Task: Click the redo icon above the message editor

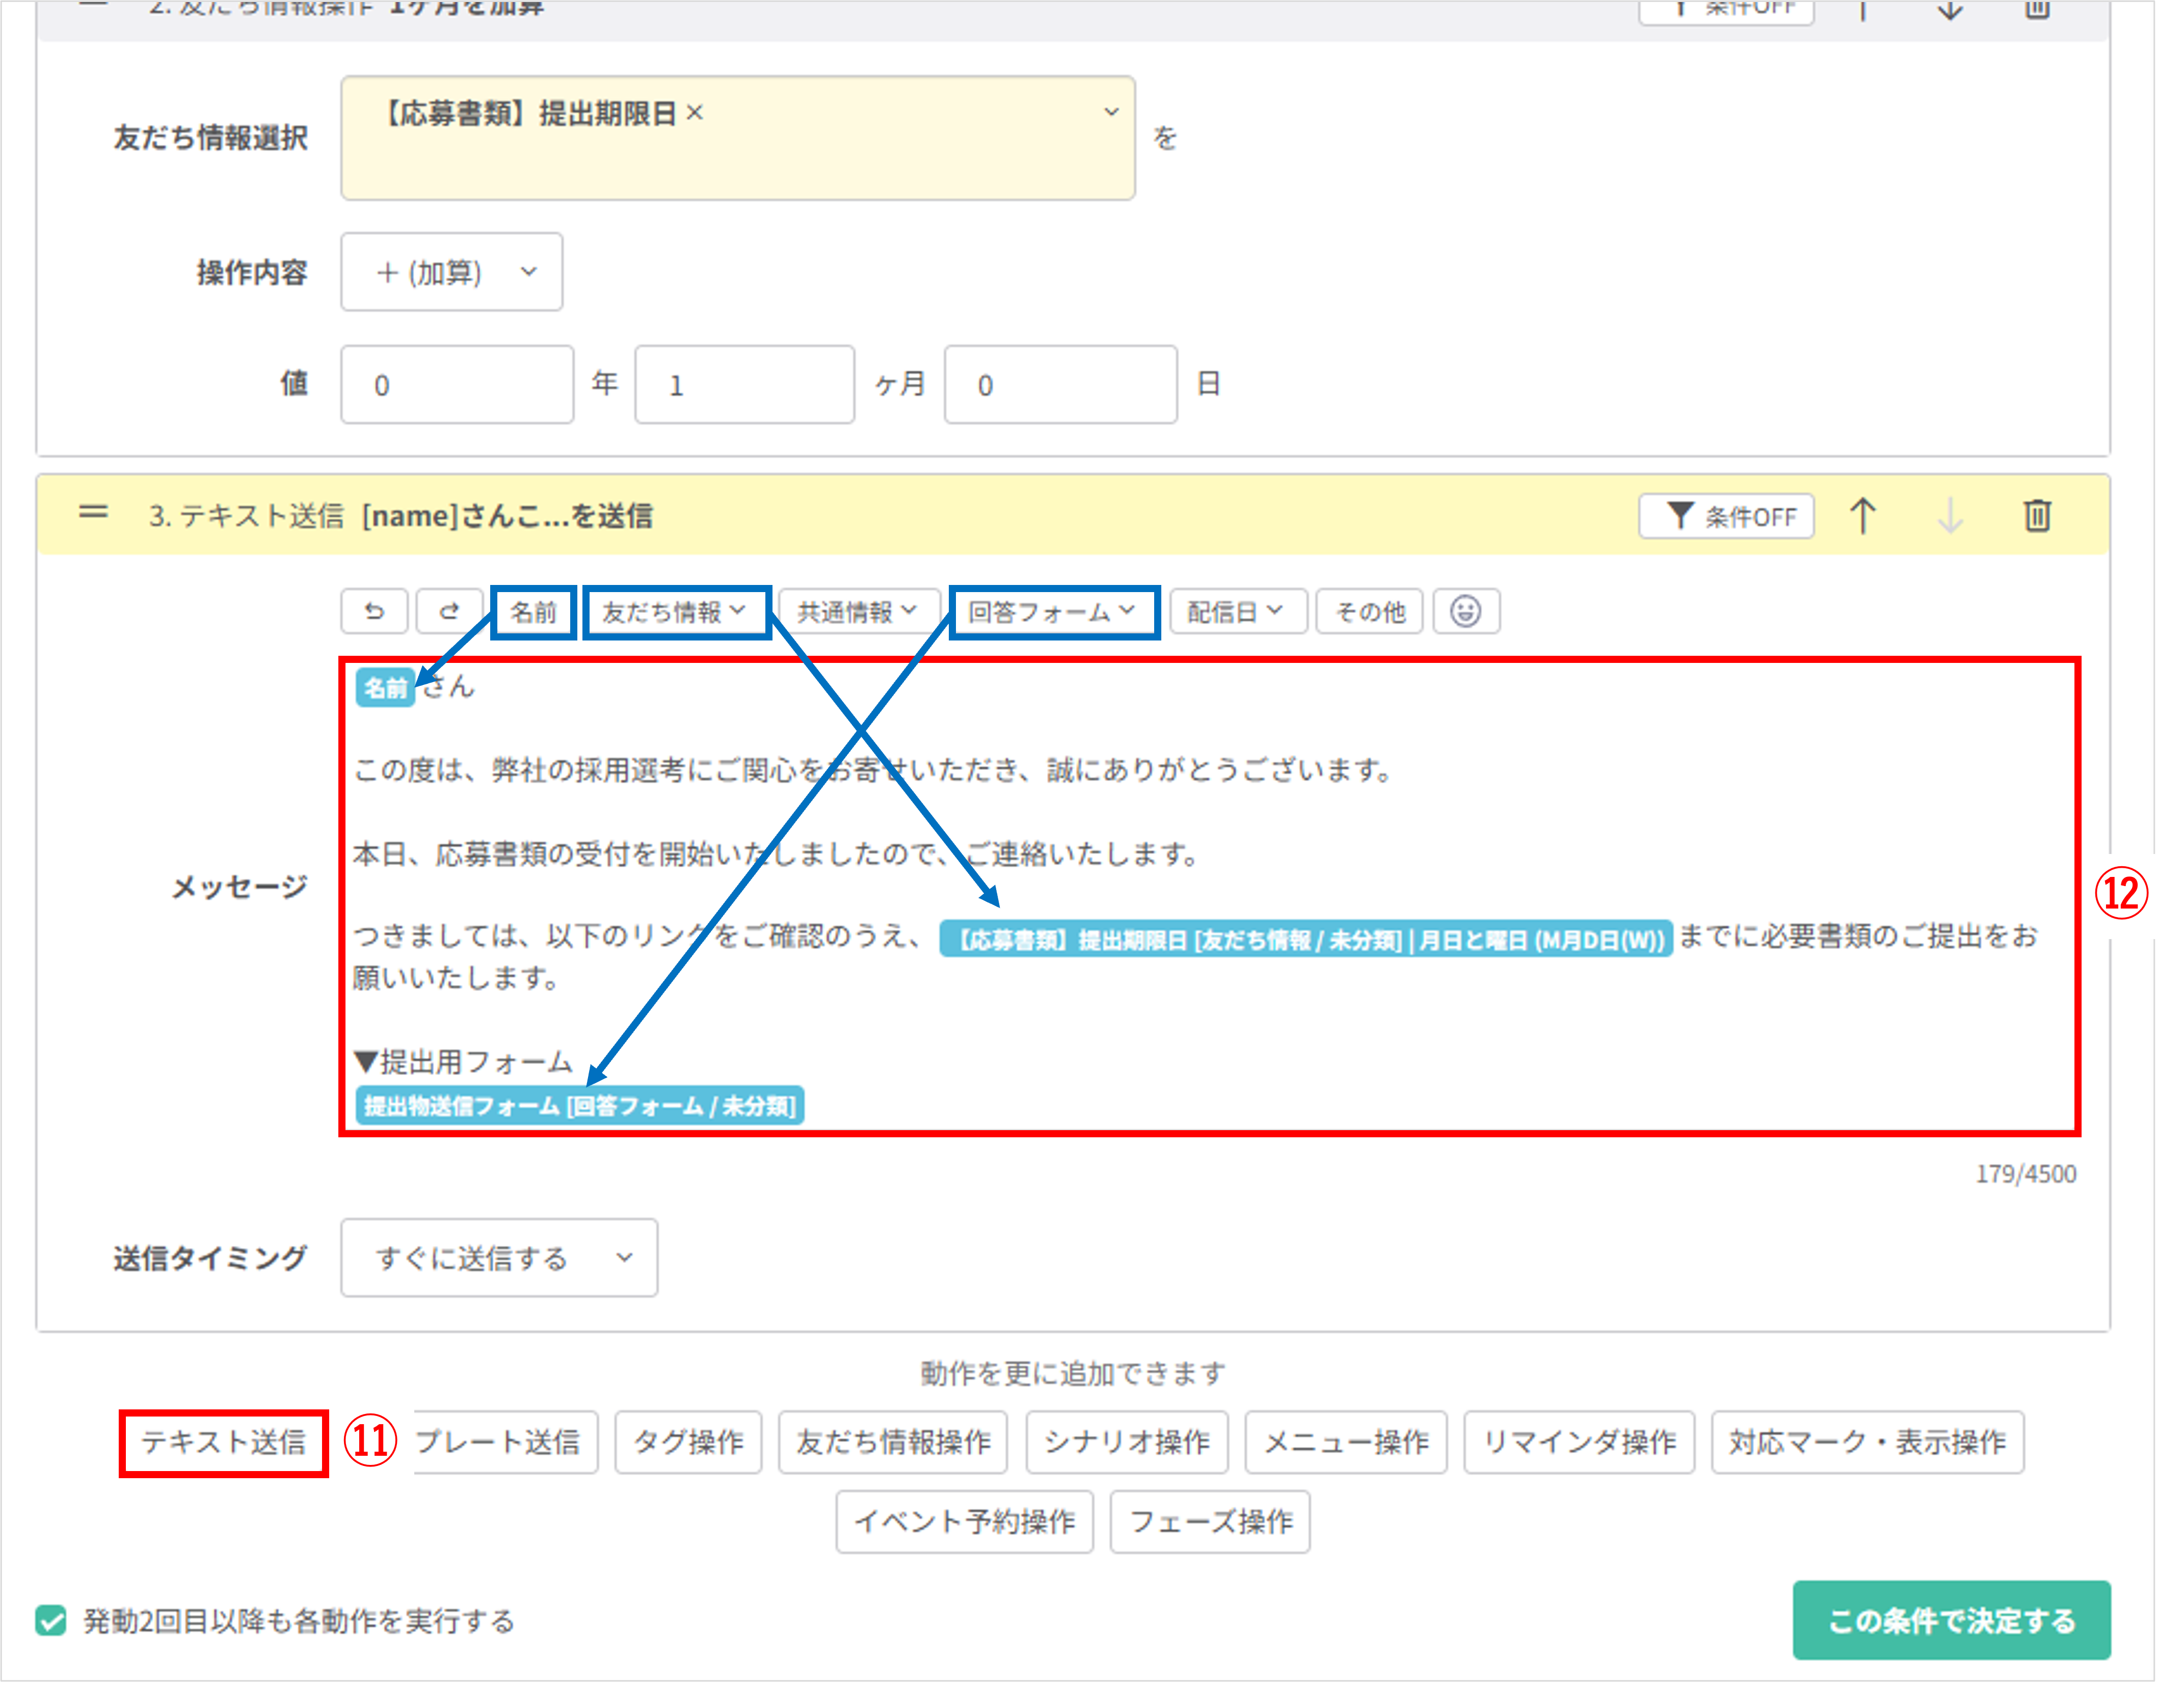Action: coord(449,611)
